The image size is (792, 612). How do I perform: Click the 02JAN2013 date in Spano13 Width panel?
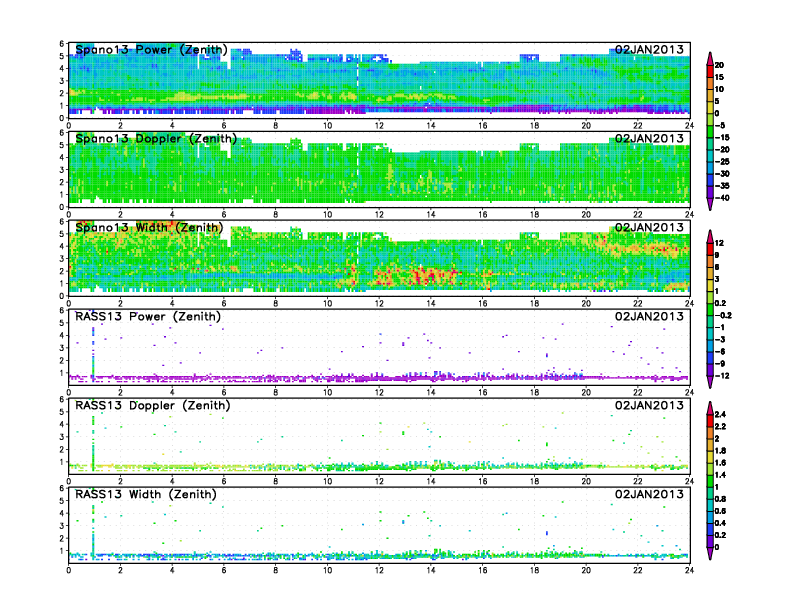[x=649, y=227]
